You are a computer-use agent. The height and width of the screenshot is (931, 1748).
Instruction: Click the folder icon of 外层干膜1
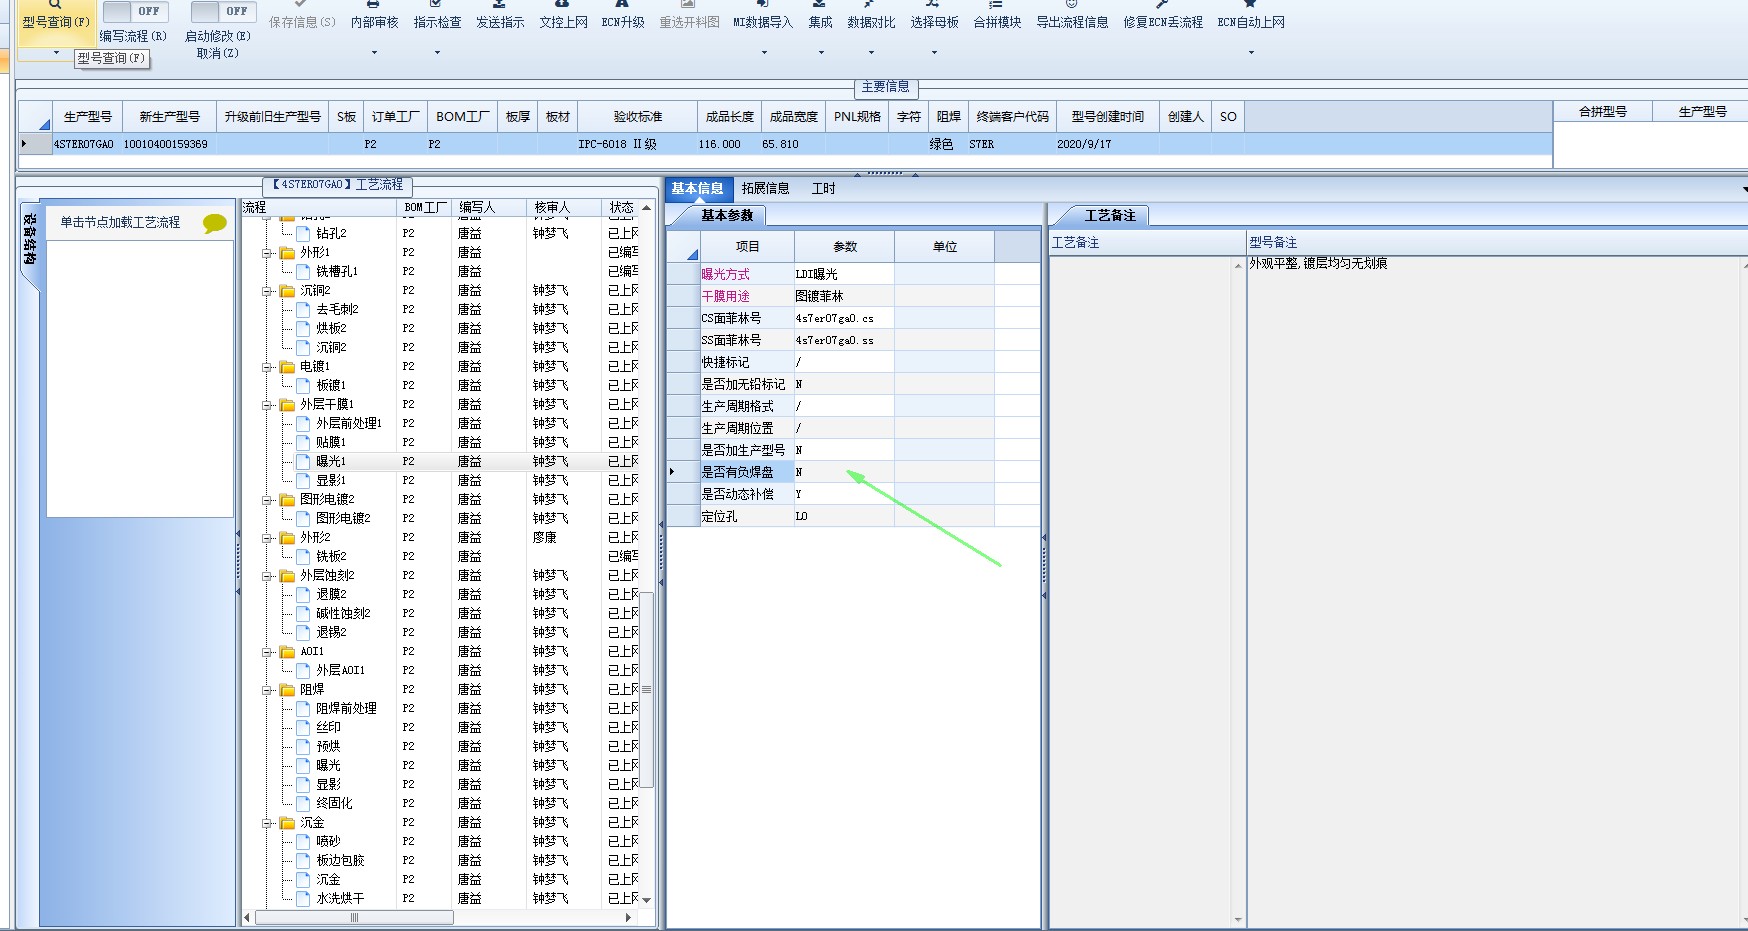point(288,405)
